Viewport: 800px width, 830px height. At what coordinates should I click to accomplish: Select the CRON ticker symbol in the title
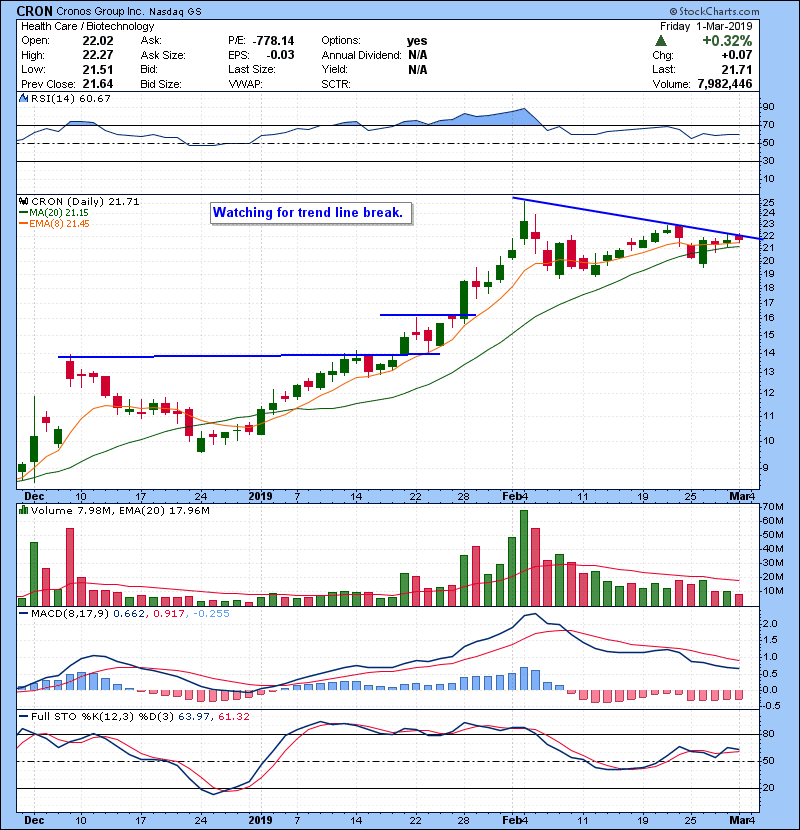pyautogui.click(x=34, y=11)
